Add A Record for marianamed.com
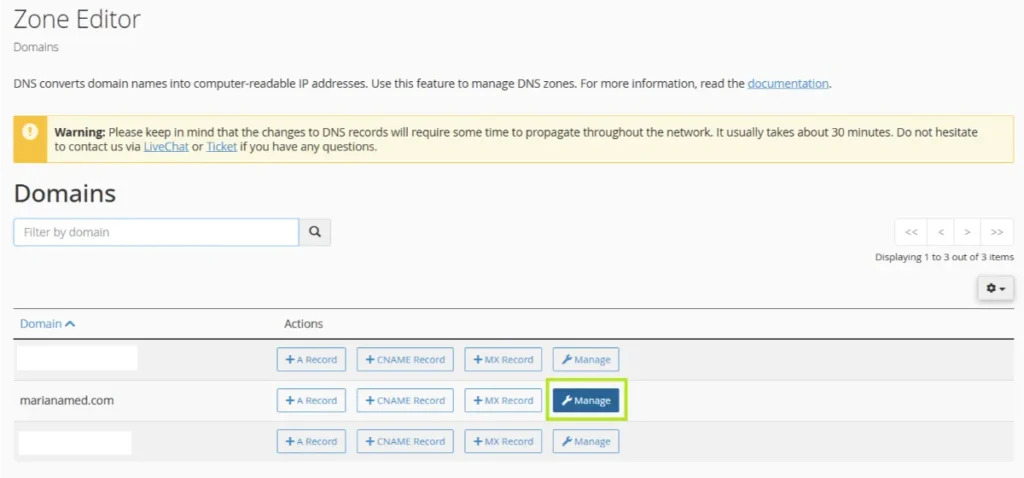This screenshot has height=478, width=1024. coord(311,401)
